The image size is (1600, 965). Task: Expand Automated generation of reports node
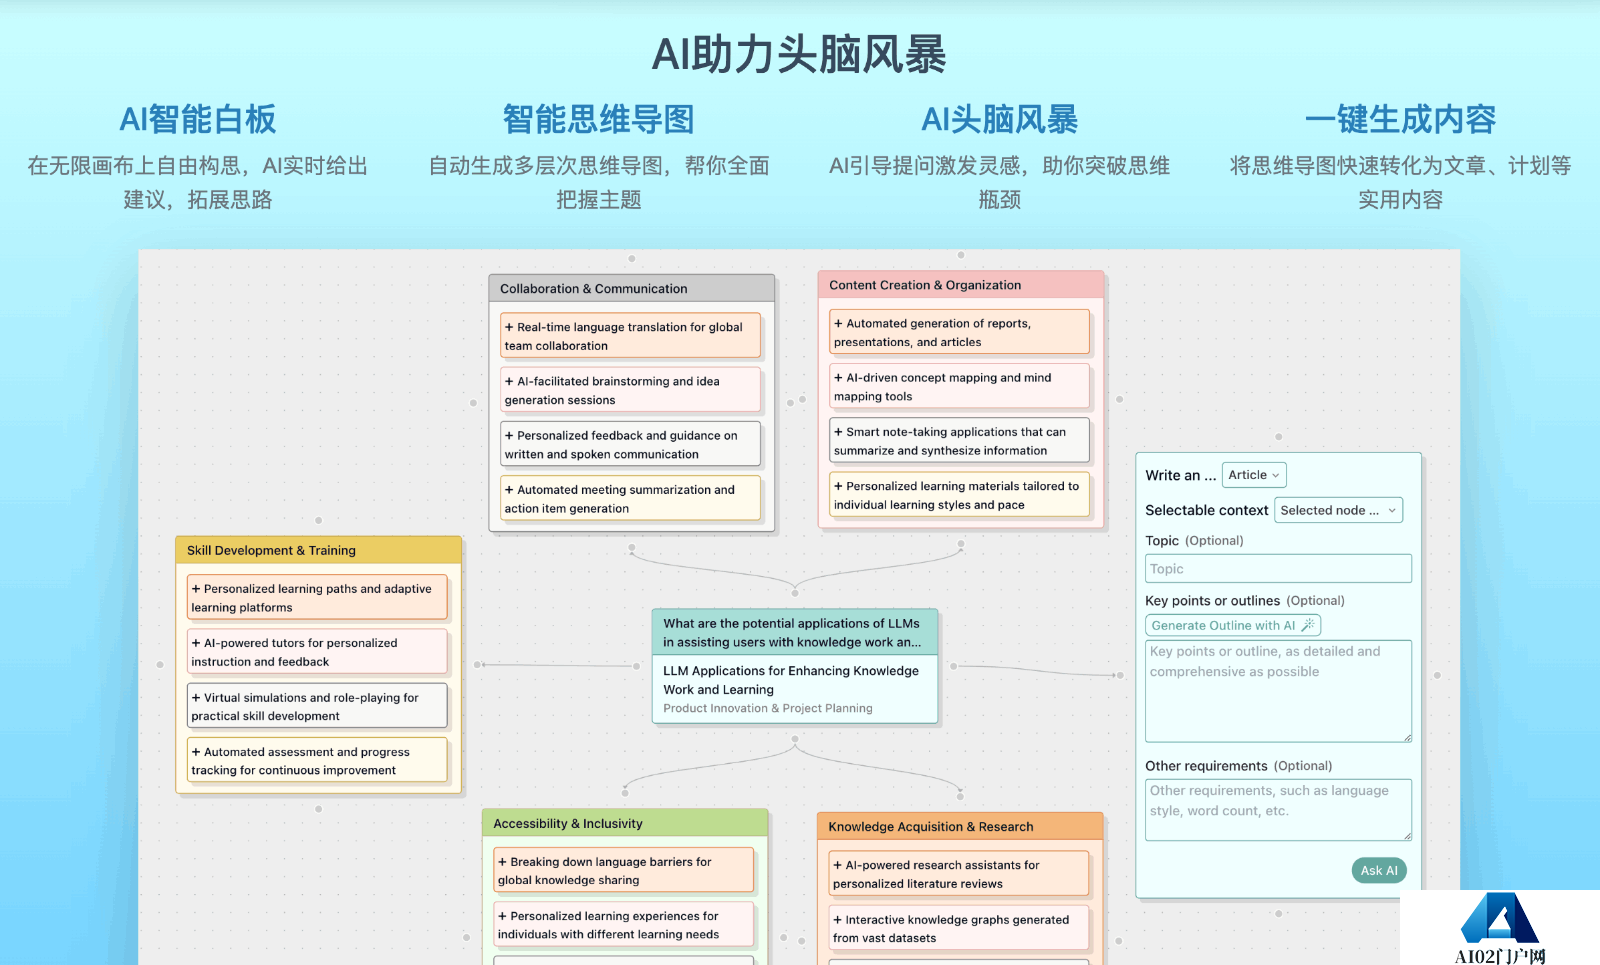[838, 323]
